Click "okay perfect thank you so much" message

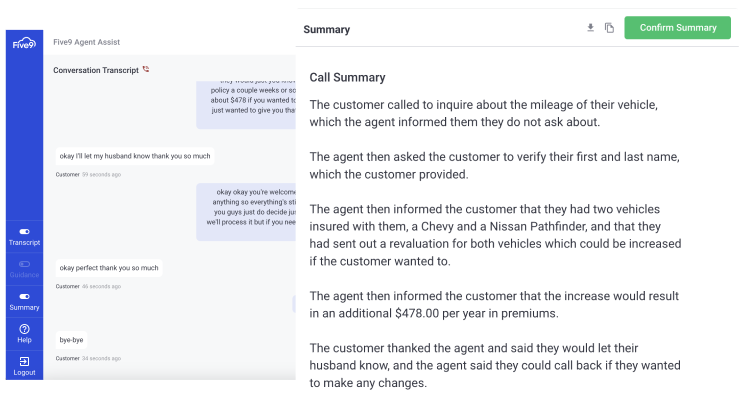109,268
